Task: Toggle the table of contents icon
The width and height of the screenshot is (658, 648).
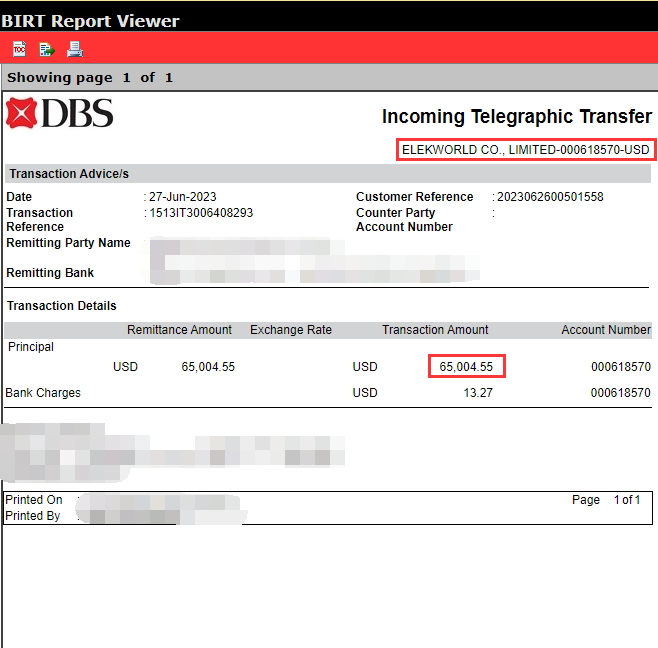Action: point(19,49)
